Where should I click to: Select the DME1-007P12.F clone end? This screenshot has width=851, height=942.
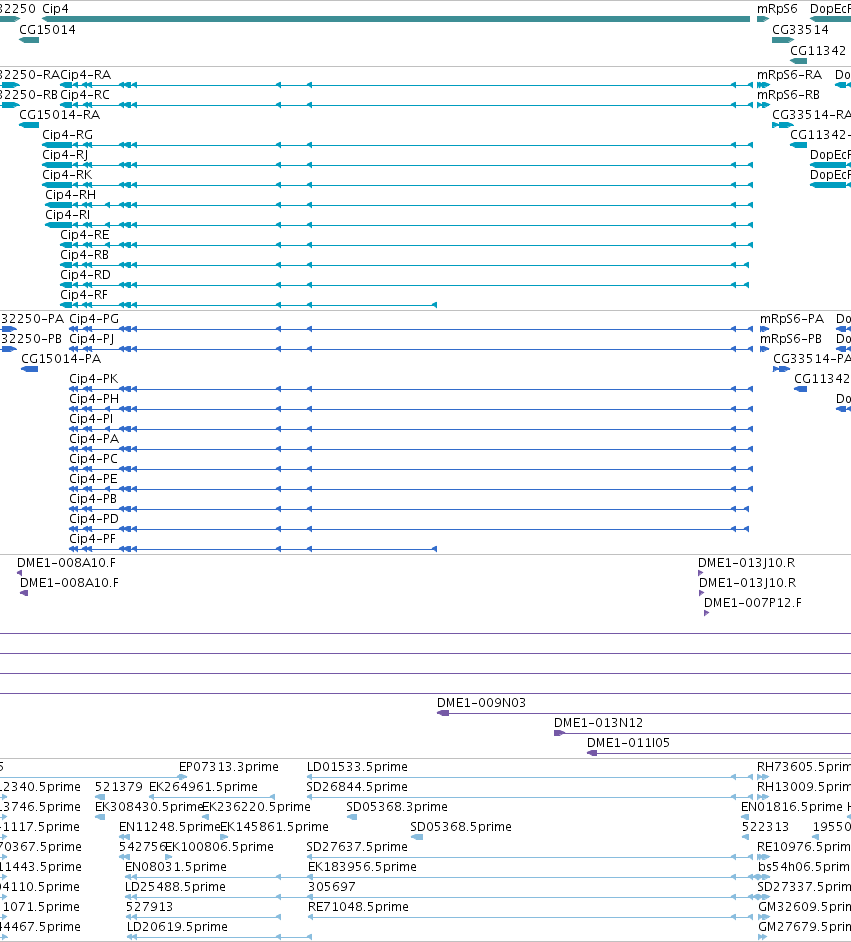(706, 613)
